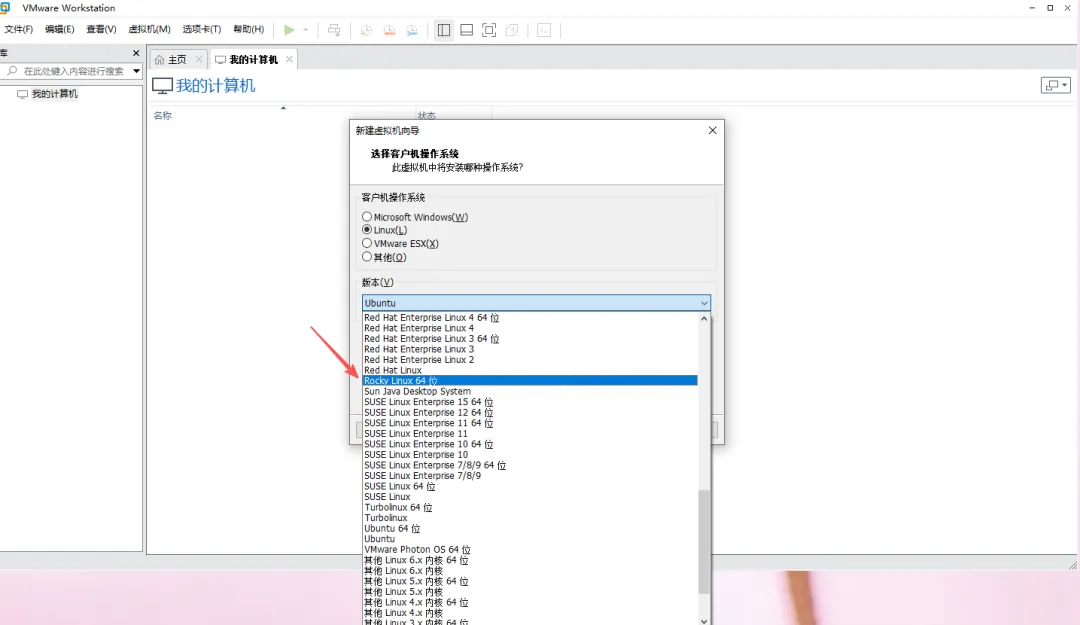This screenshot has height=625, width=1080.
Task: Switch to the 主页 tab
Action: point(178,59)
